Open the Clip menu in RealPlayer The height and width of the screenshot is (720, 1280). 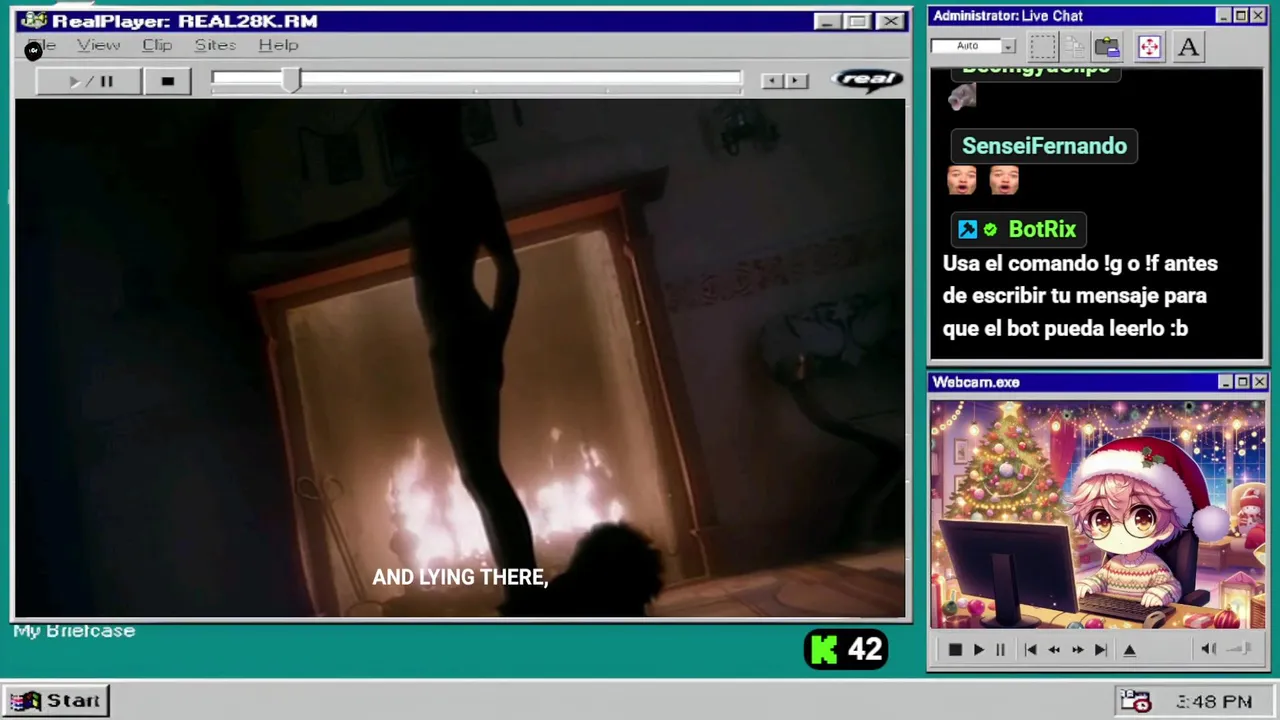157,45
